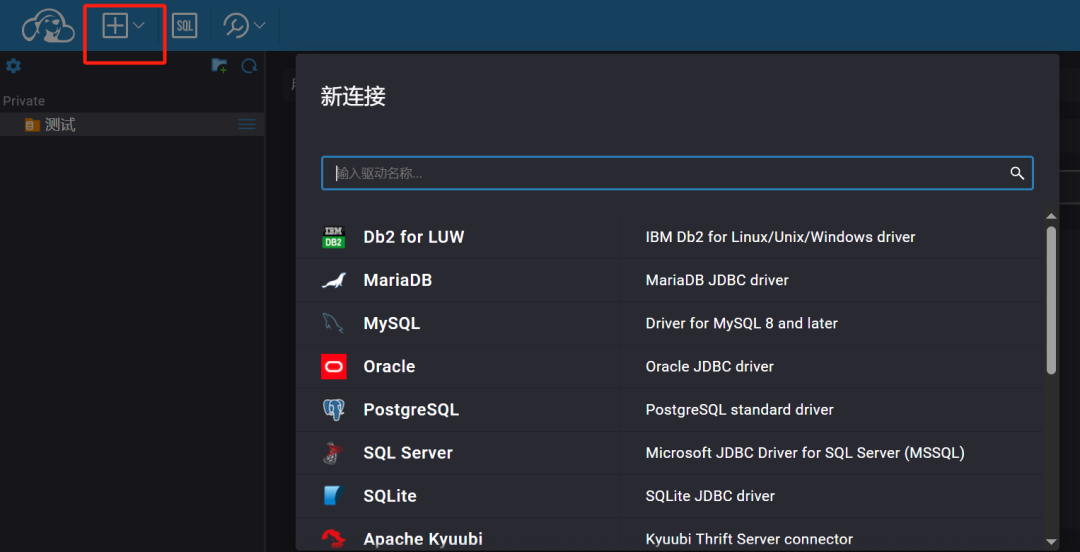Select the PostgreSQL elephant icon
The image size is (1080, 552).
(333, 410)
